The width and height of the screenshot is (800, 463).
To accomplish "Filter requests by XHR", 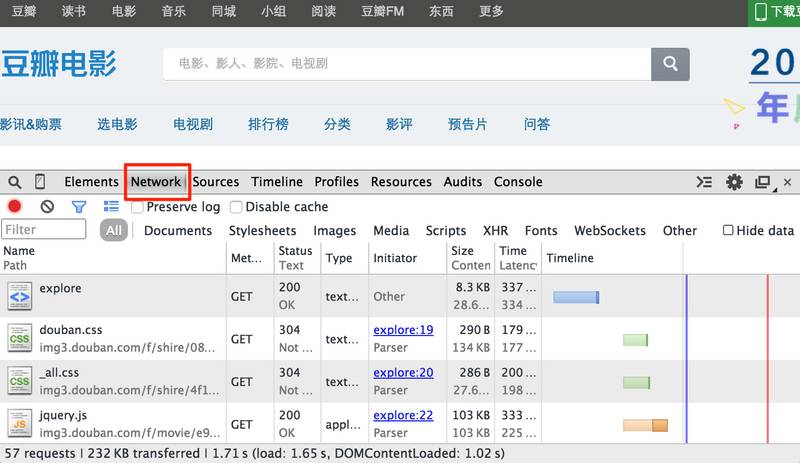I will pos(495,231).
